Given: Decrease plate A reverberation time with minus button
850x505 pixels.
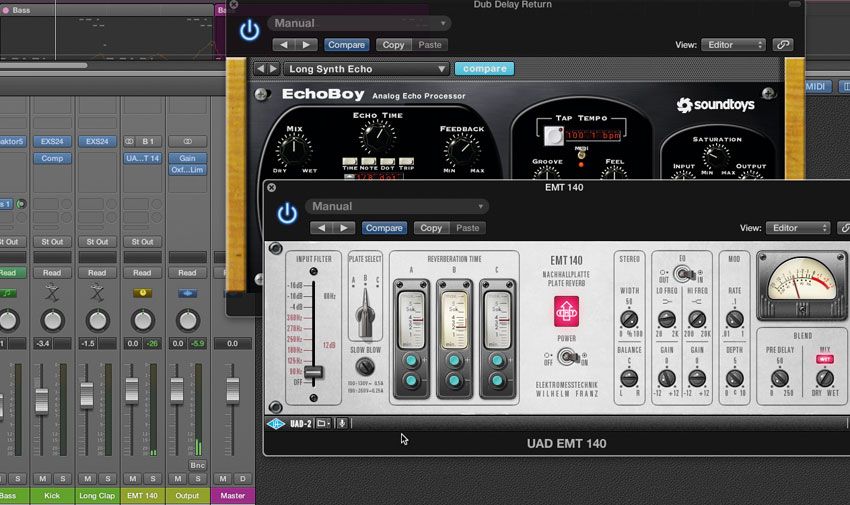Looking at the screenshot, I should 411,381.
